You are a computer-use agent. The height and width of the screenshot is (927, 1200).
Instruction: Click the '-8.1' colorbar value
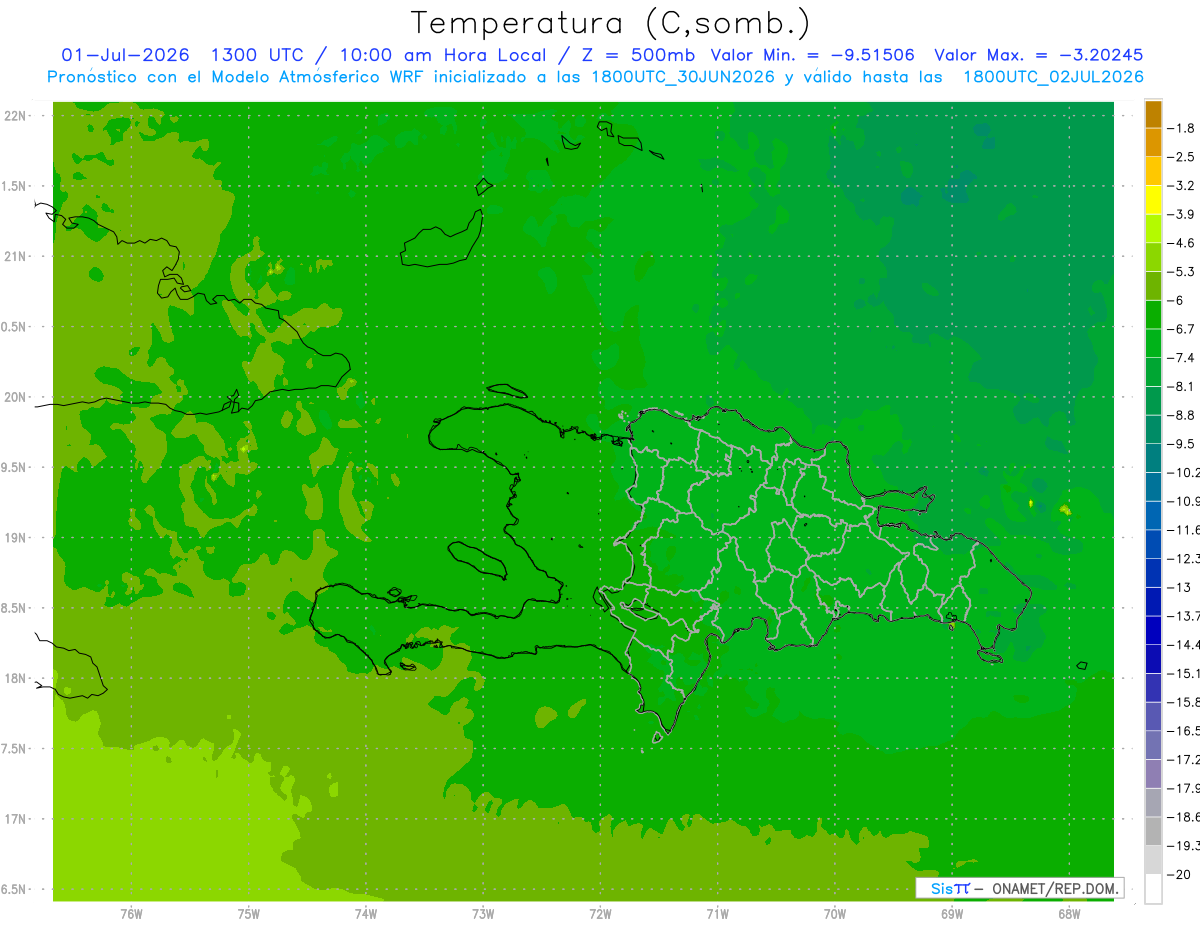pos(1182,386)
